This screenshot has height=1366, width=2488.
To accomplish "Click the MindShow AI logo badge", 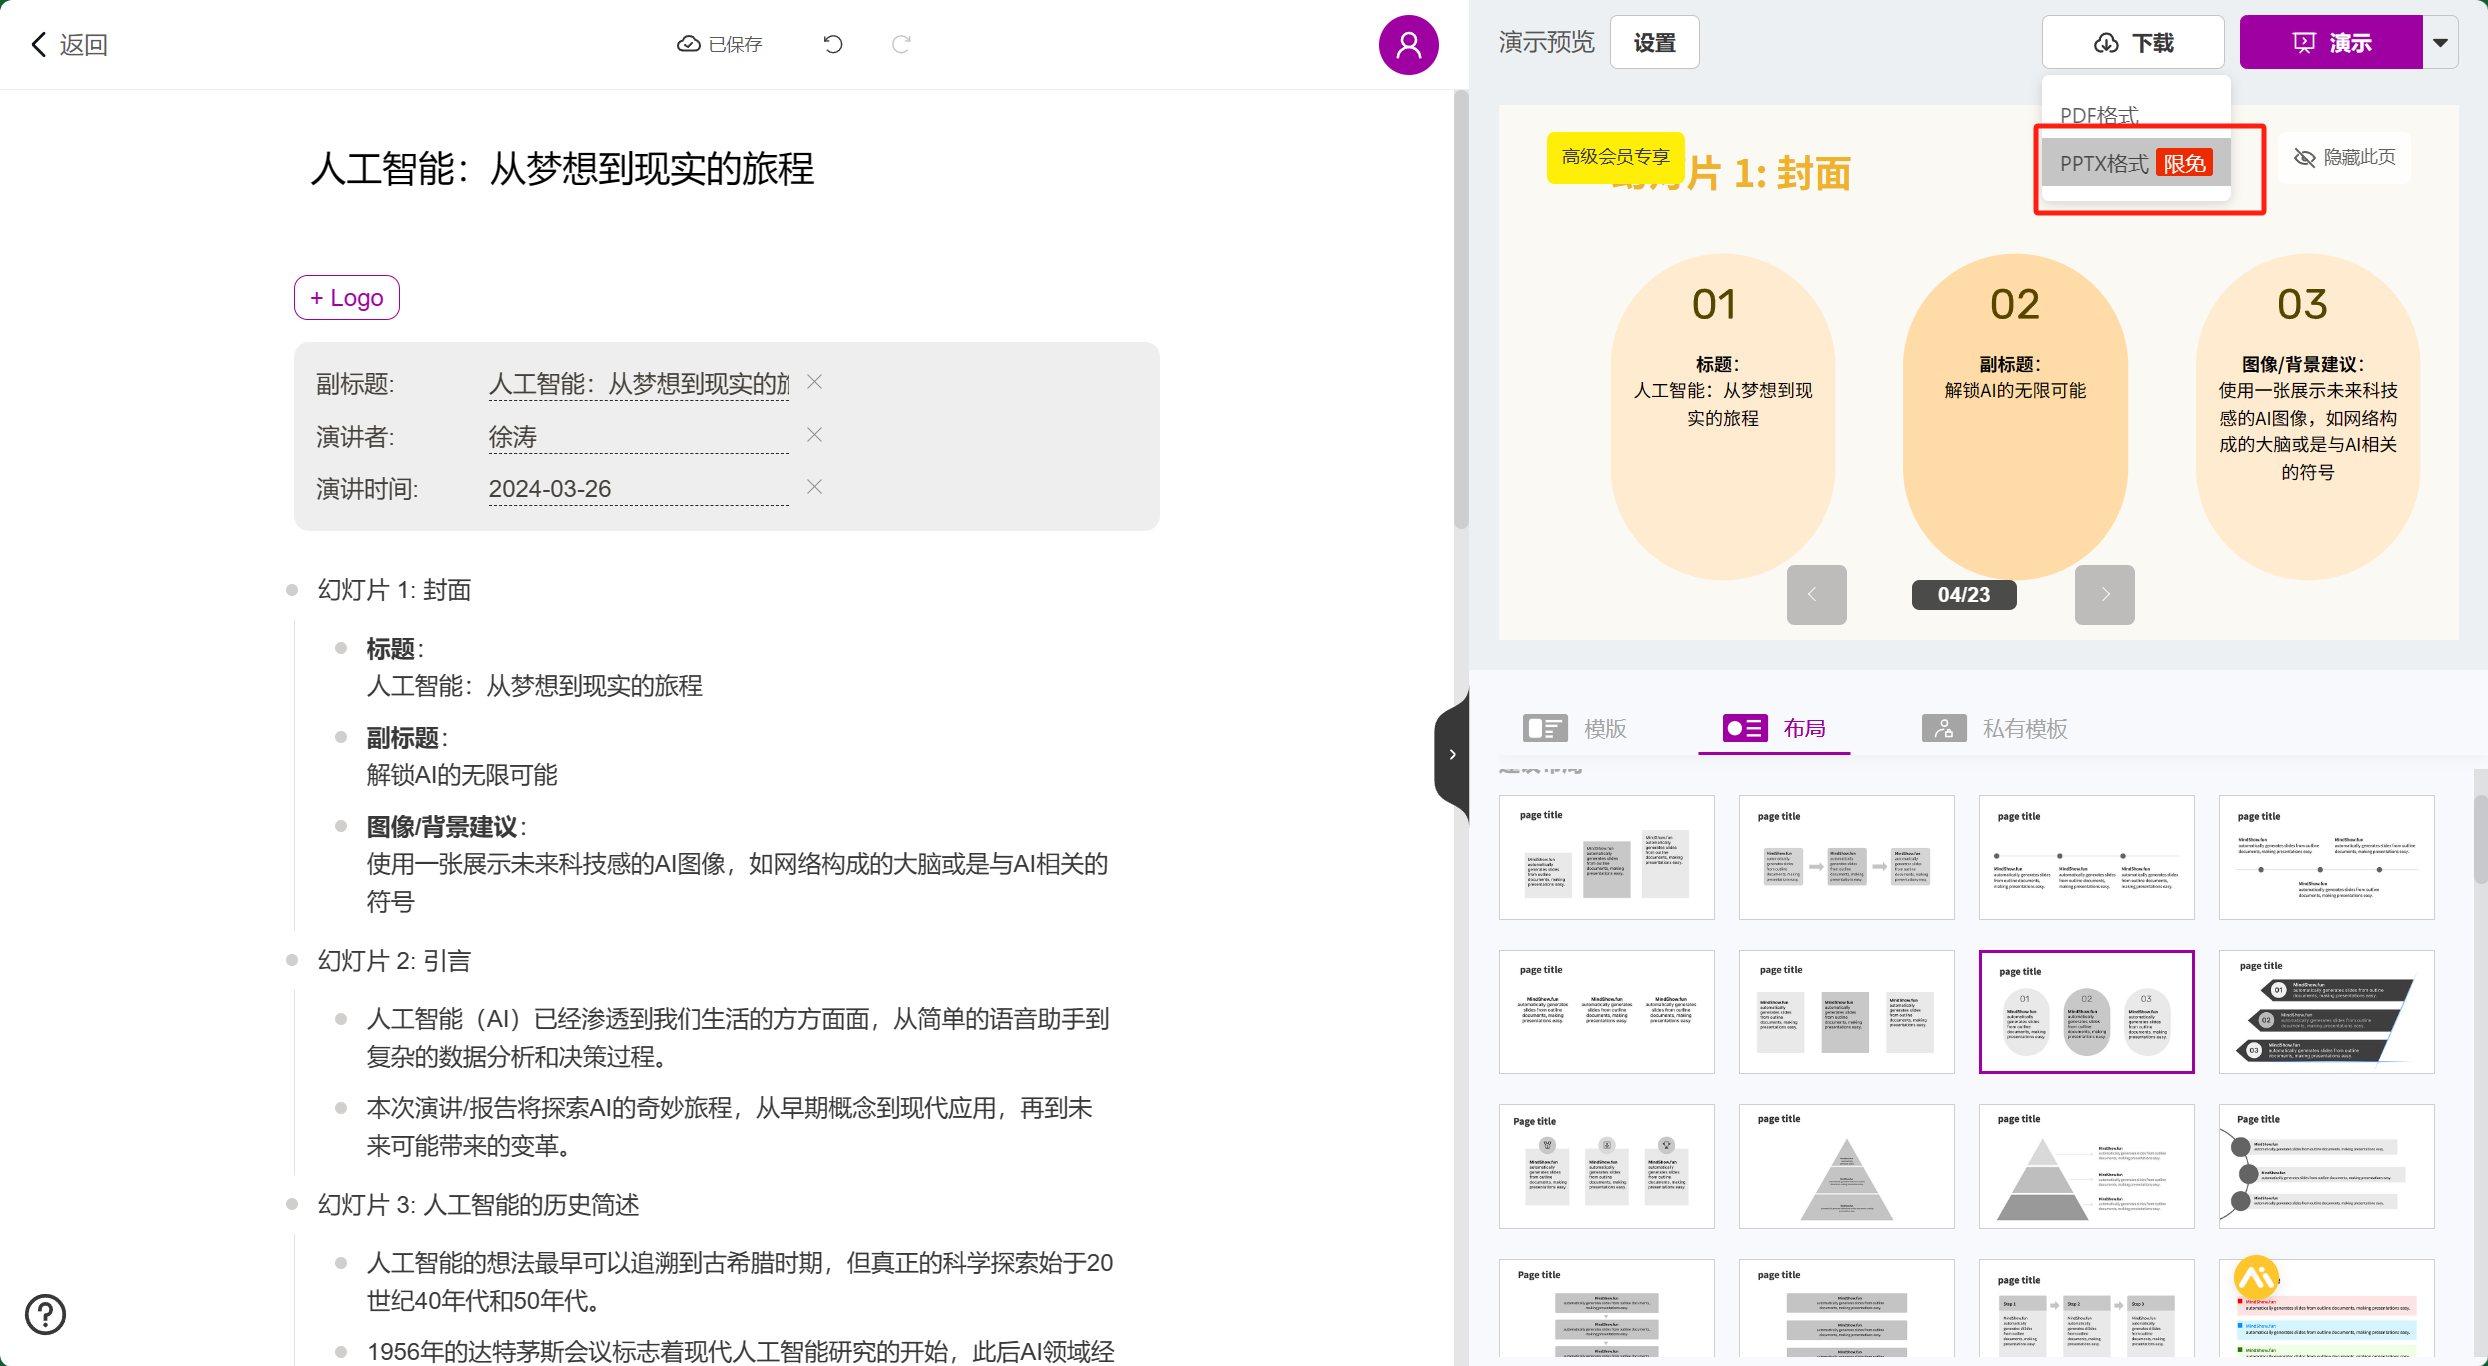I will pyautogui.click(x=2257, y=1277).
